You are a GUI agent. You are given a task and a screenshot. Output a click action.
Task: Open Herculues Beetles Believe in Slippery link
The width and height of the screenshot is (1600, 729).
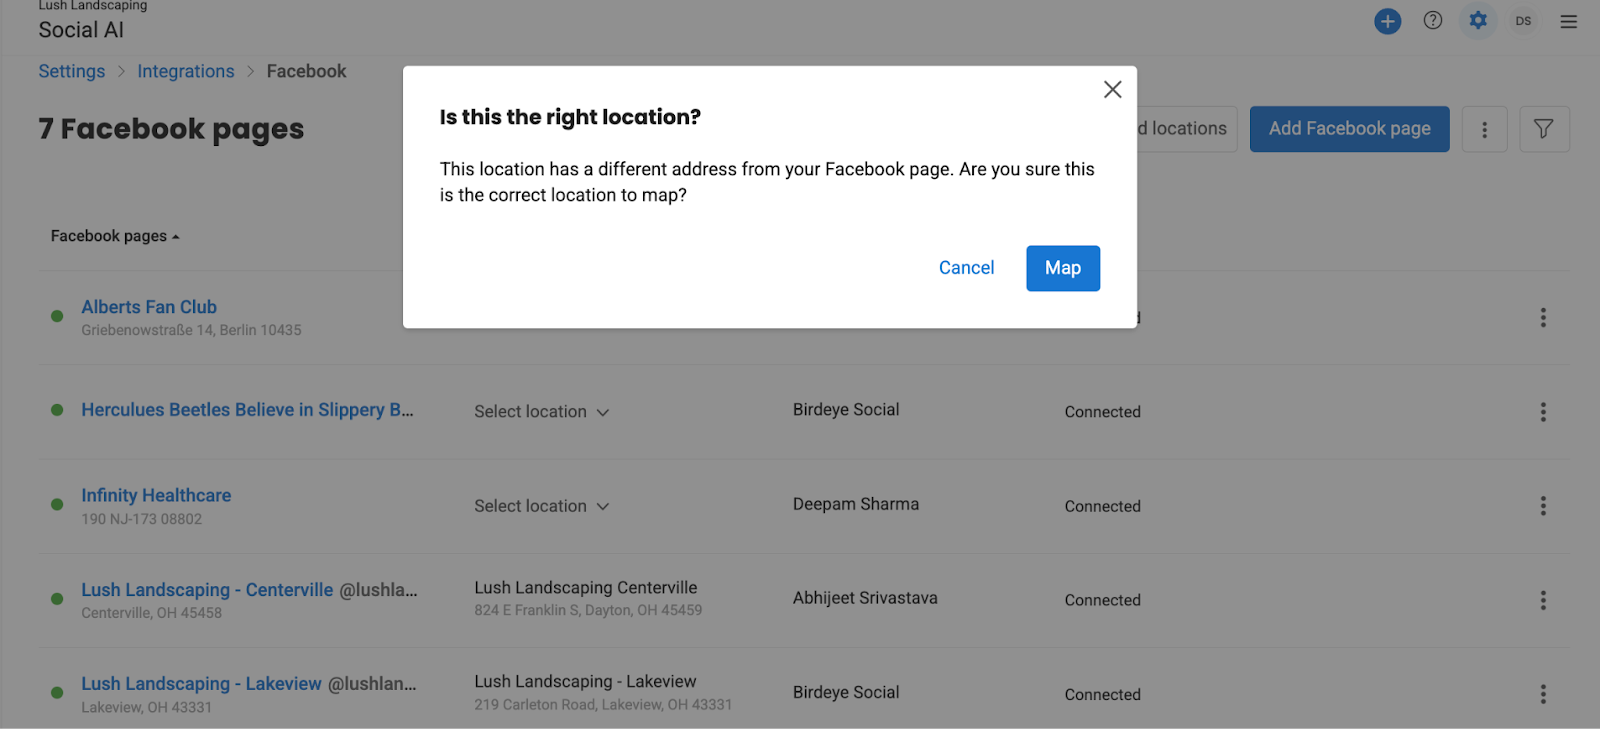click(247, 410)
